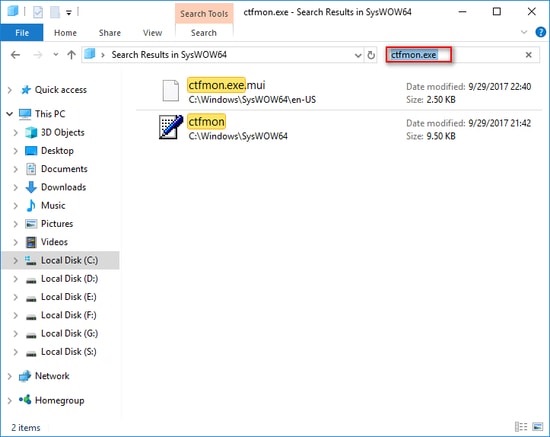
Task: Switch to details view icon in status bar
Action: pyautogui.click(x=521, y=427)
